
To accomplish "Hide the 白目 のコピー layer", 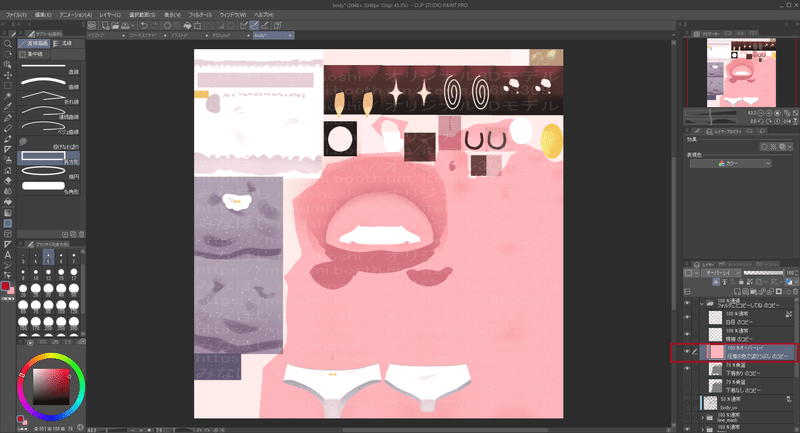I will point(687,317).
